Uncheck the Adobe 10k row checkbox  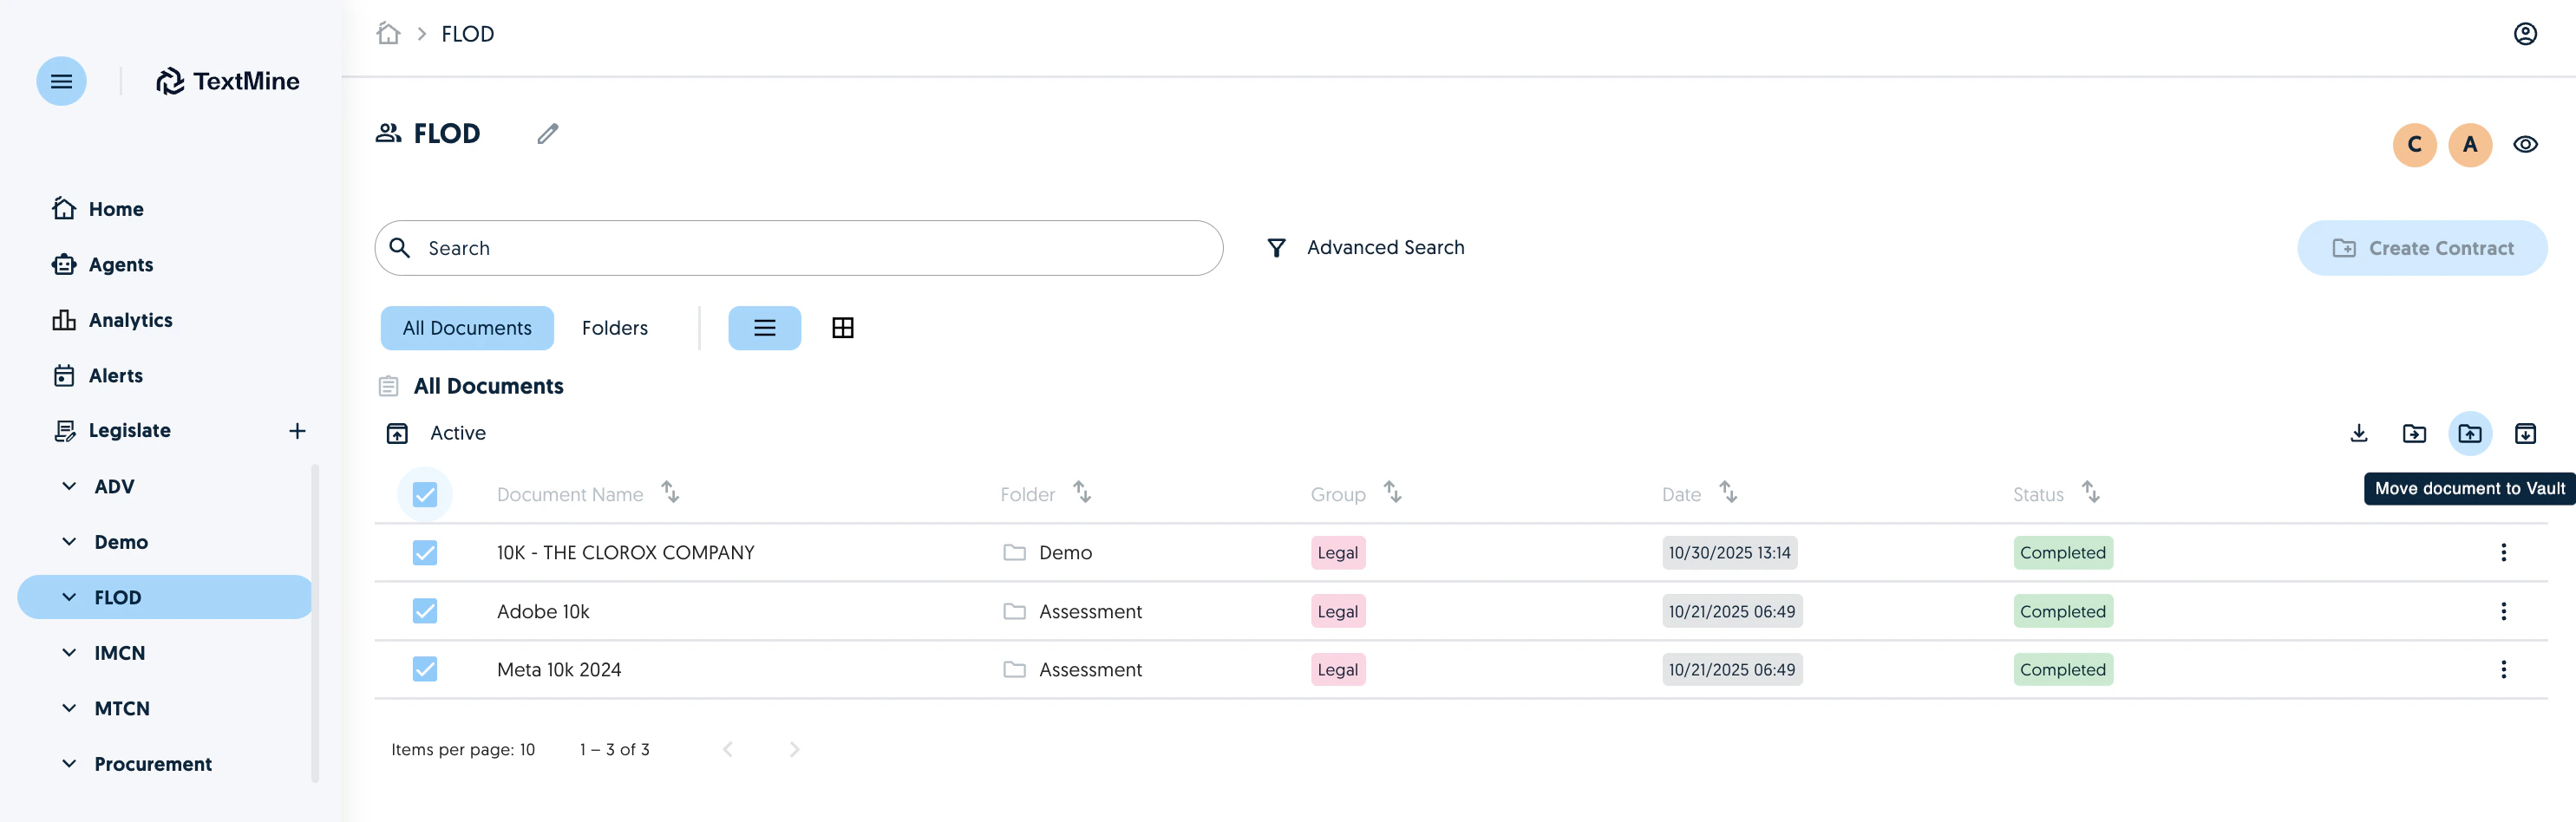[425, 611]
